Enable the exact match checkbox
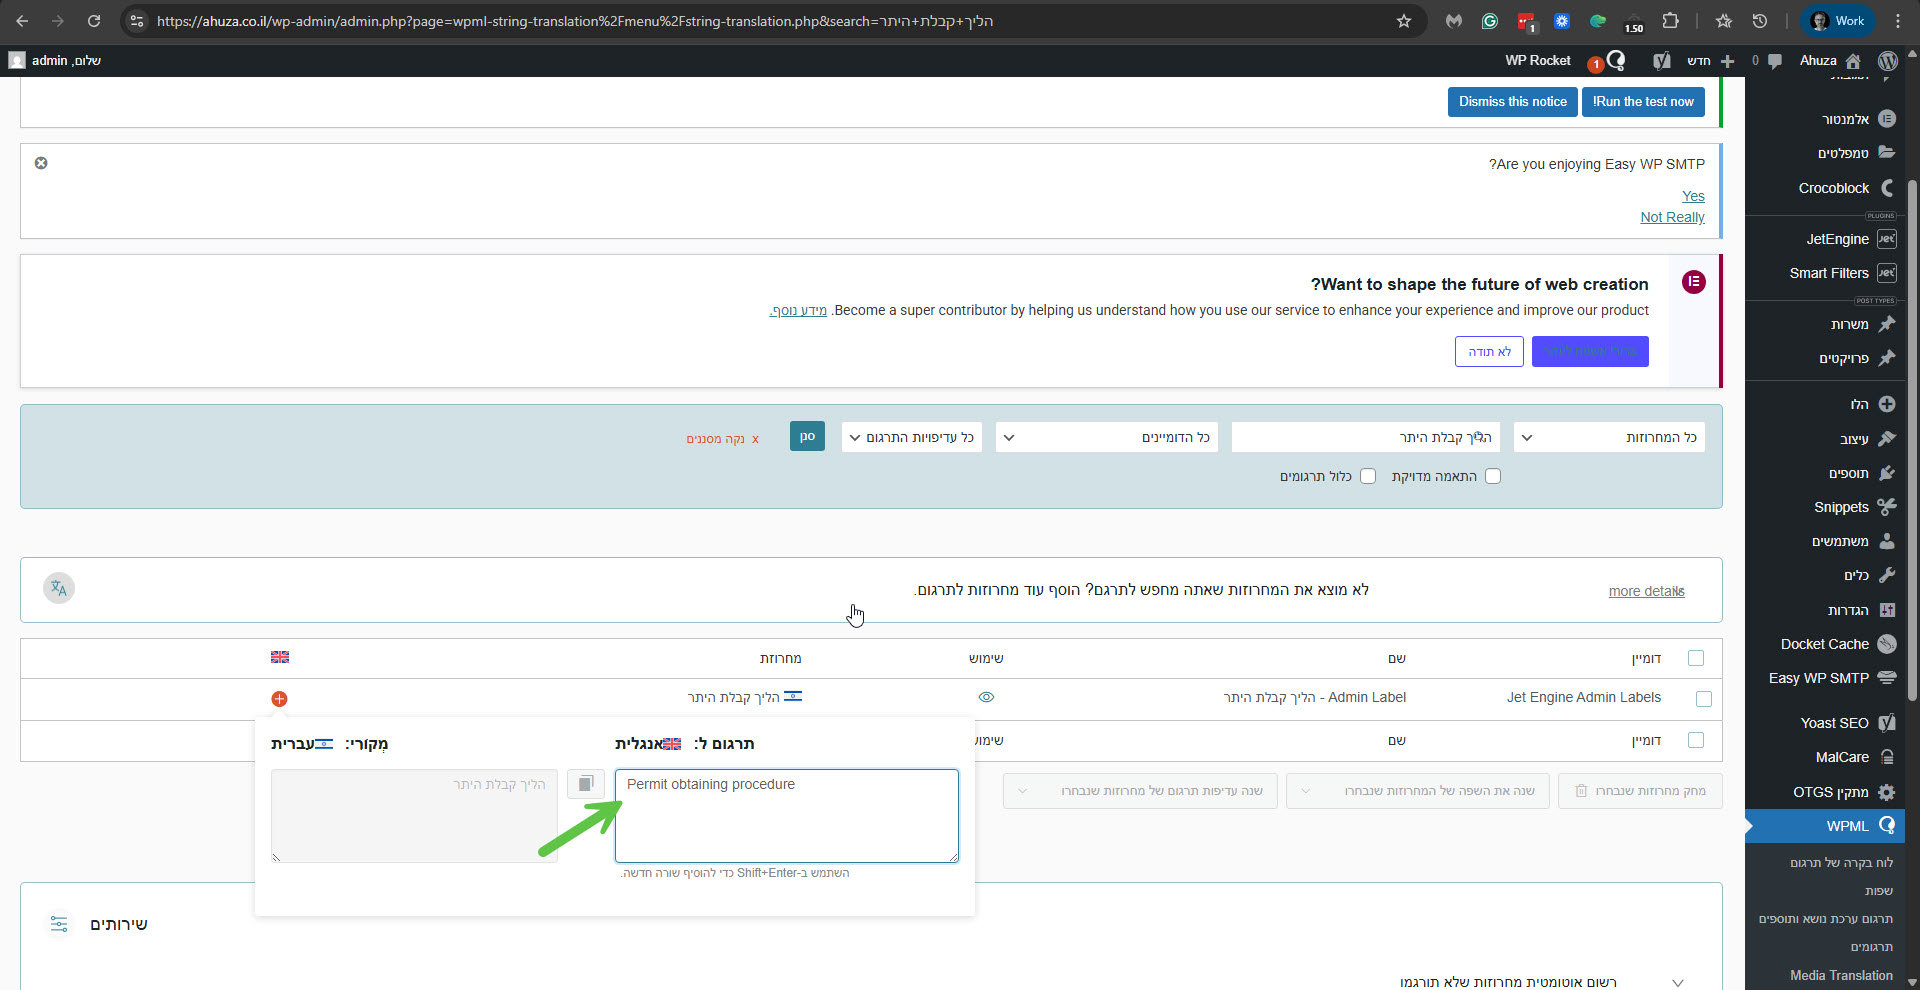The height and width of the screenshot is (990, 1920). 1493,477
